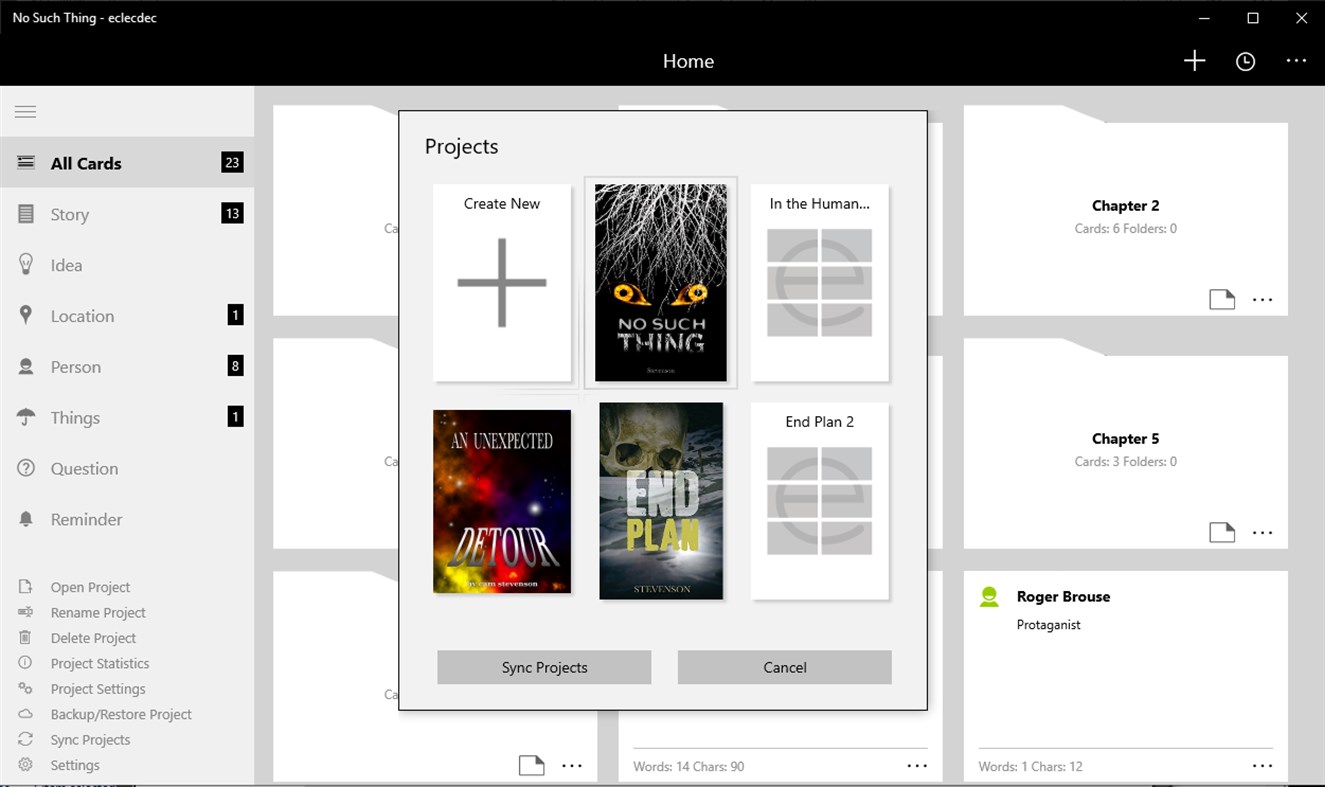Select the Question category
The image size is (1325, 787).
[127, 468]
